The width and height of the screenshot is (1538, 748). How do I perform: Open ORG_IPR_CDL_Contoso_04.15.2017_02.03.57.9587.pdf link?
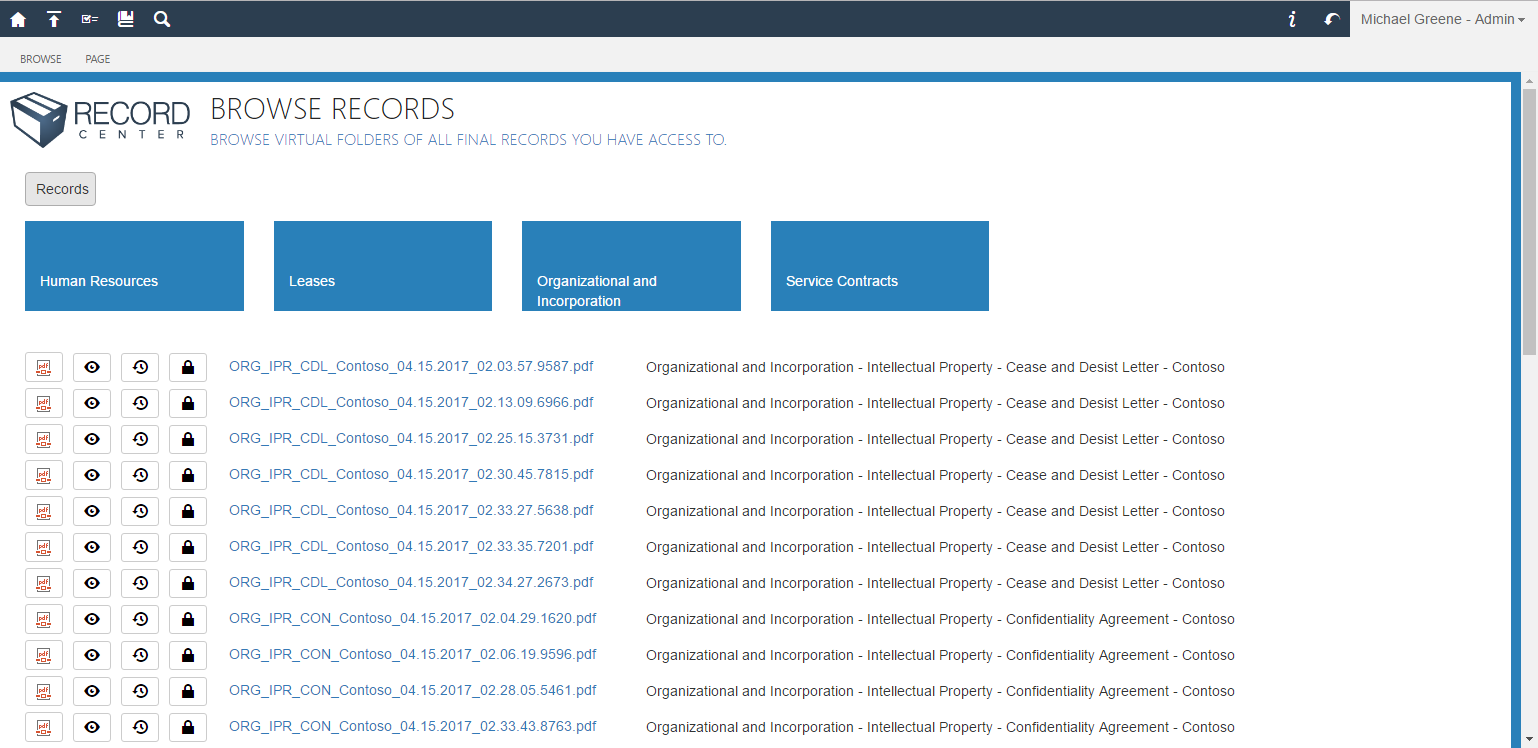pos(411,366)
